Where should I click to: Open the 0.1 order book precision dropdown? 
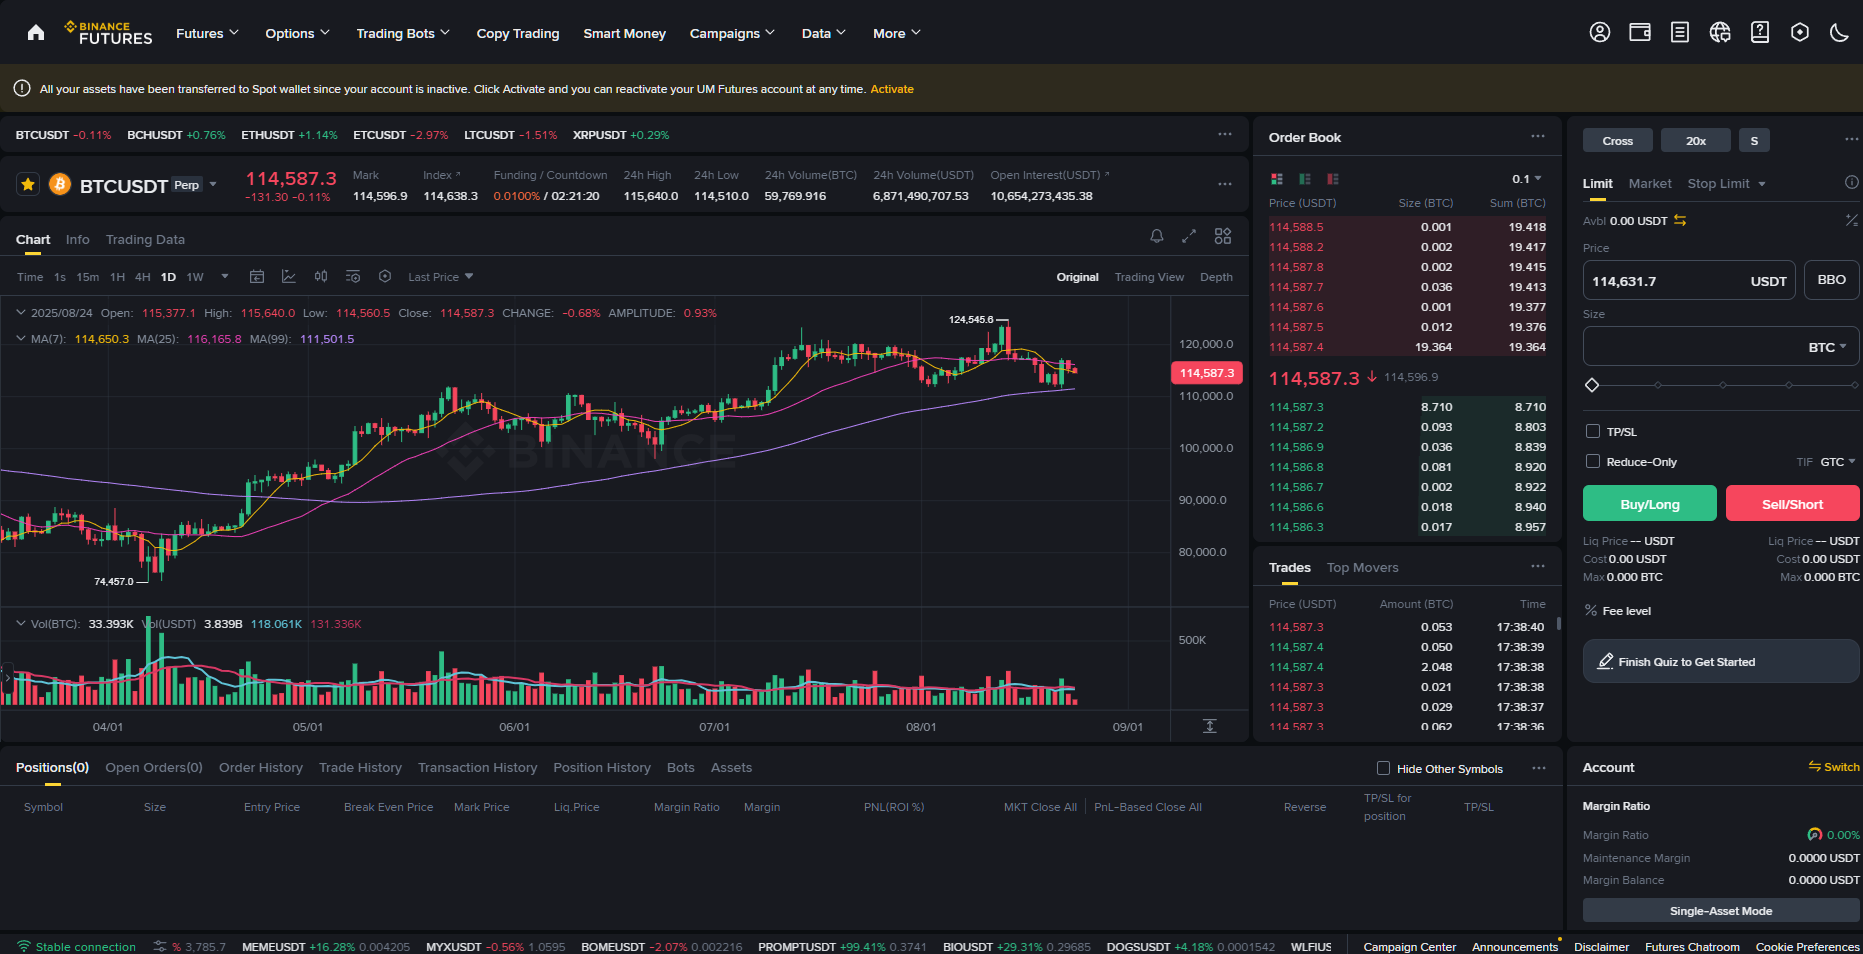1527,179
